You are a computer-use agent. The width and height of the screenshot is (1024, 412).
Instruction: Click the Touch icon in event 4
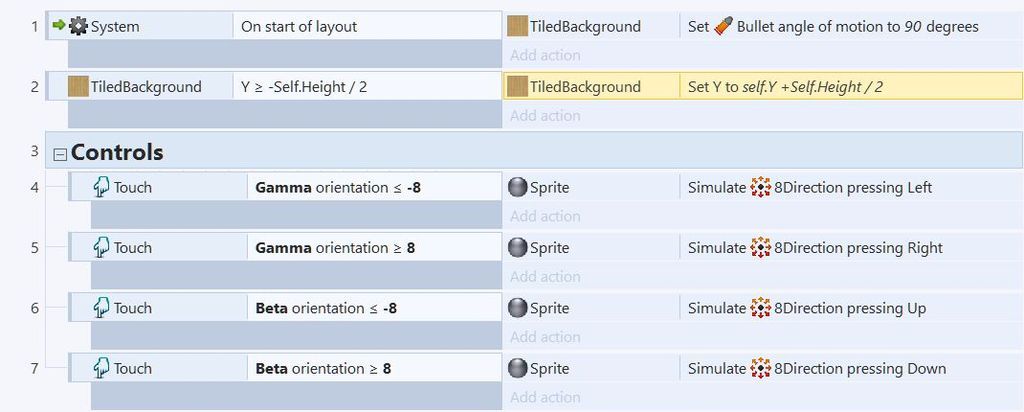(101, 187)
